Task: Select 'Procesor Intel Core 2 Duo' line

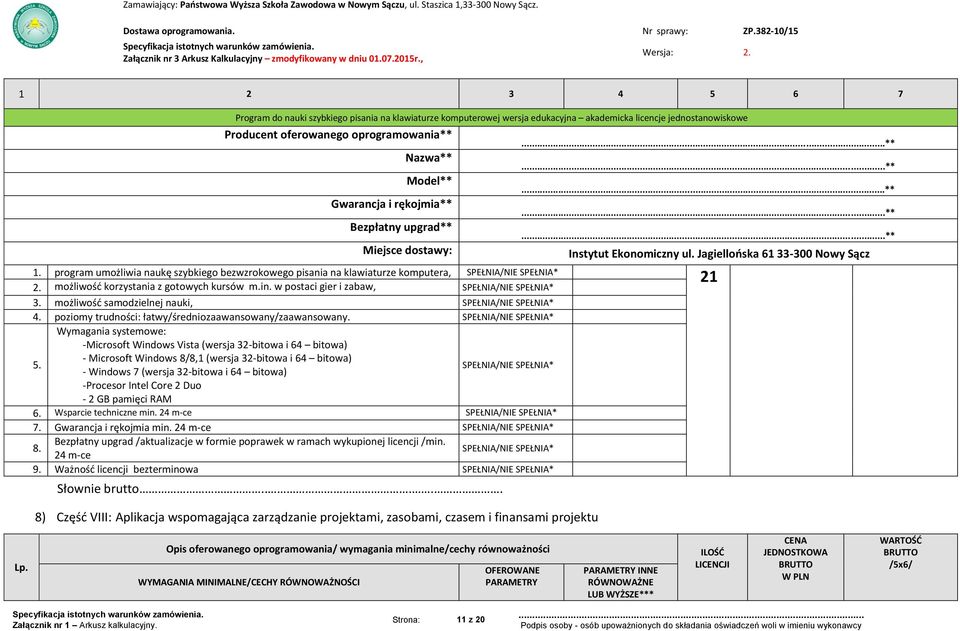Action: [x=141, y=386]
